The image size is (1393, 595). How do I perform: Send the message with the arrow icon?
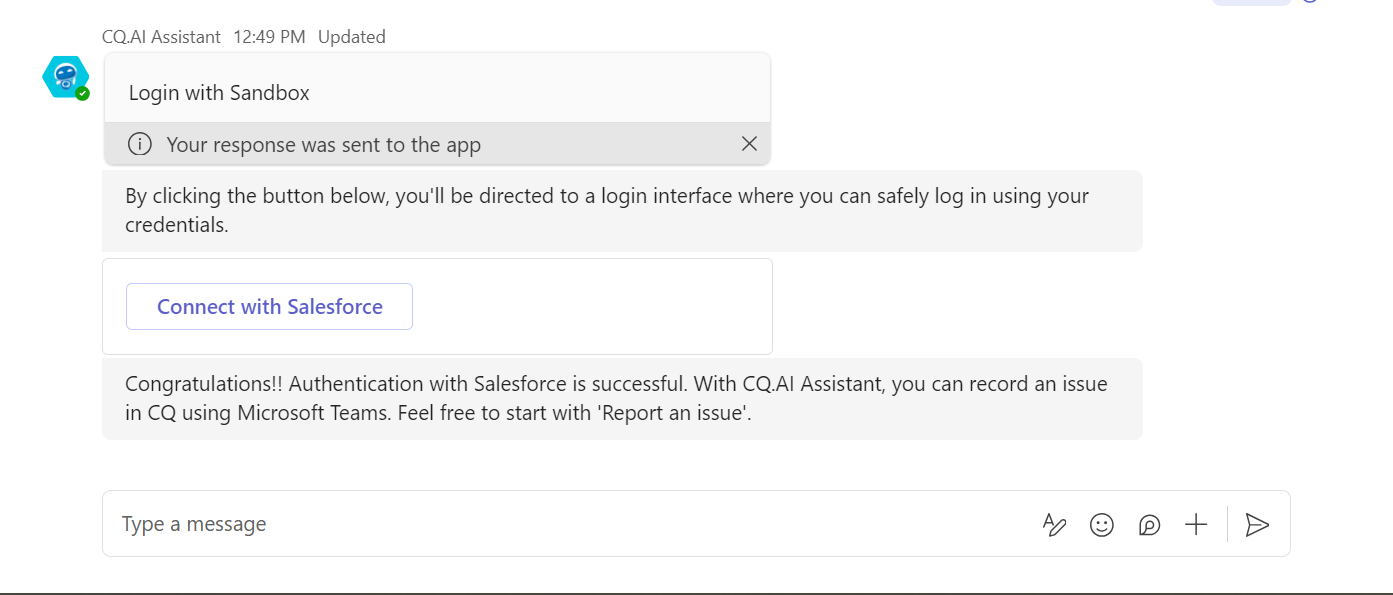point(1257,524)
